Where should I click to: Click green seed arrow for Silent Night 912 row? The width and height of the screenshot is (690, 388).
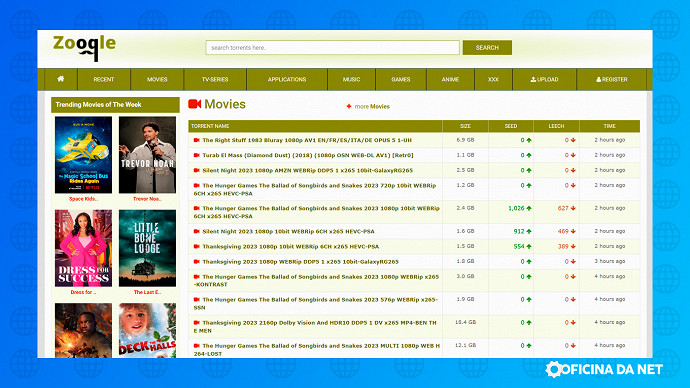(529, 231)
